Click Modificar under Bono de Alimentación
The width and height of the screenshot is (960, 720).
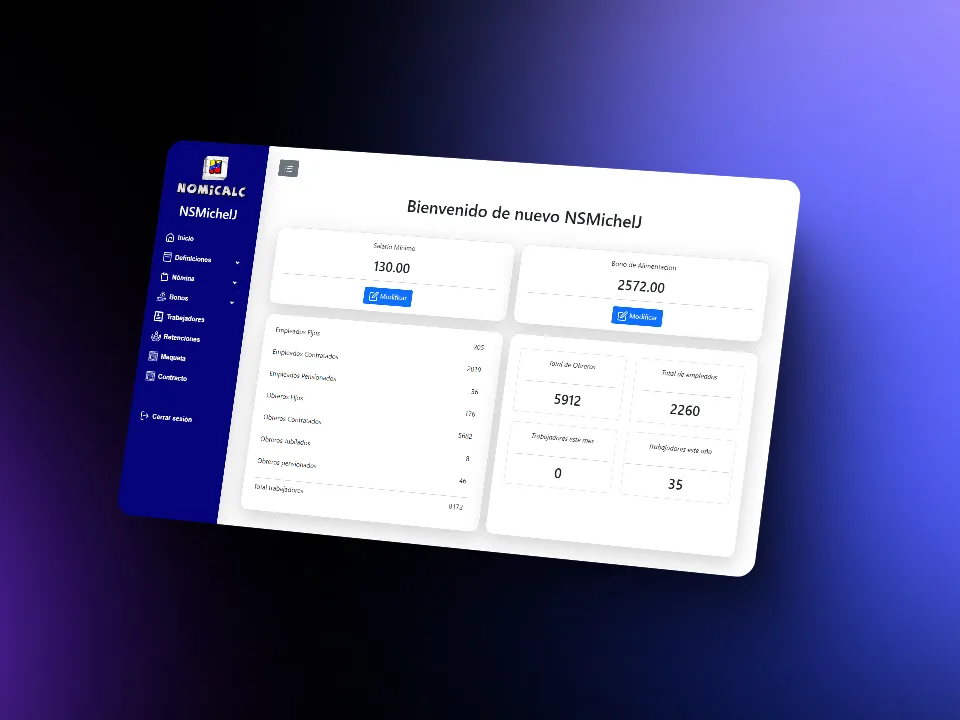coord(637,317)
